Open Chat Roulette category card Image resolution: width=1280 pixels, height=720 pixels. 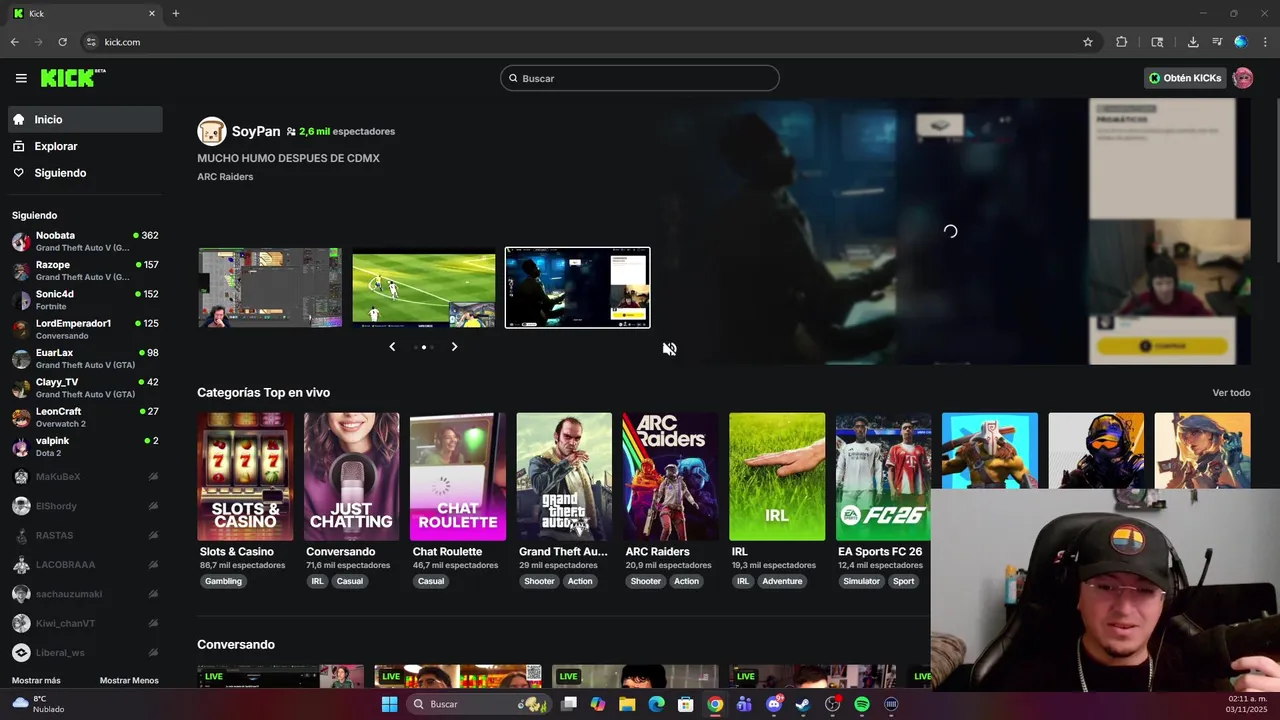tap(458, 477)
